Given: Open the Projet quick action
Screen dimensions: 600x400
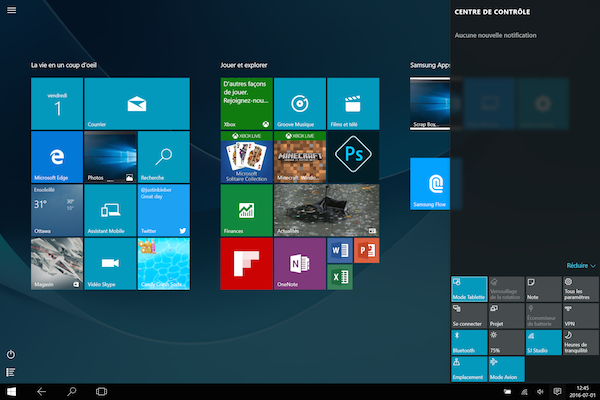Looking at the screenshot, I should tap(506, 316).
